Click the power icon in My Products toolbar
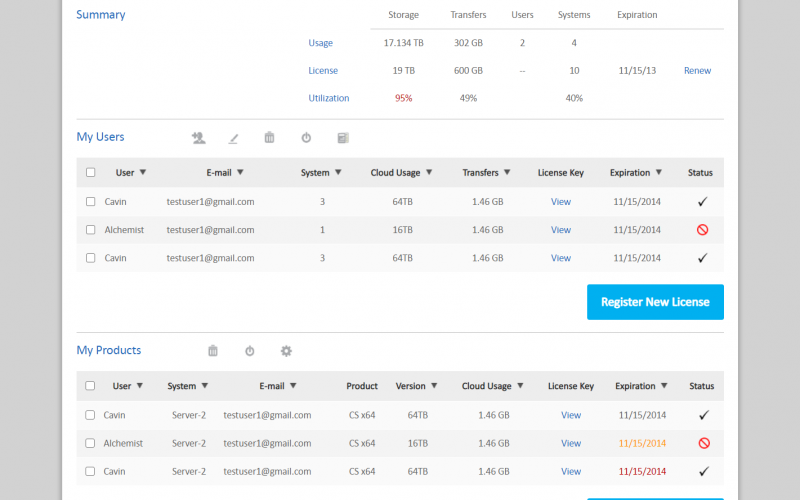The image size is (800, 500). click(250, 351)
